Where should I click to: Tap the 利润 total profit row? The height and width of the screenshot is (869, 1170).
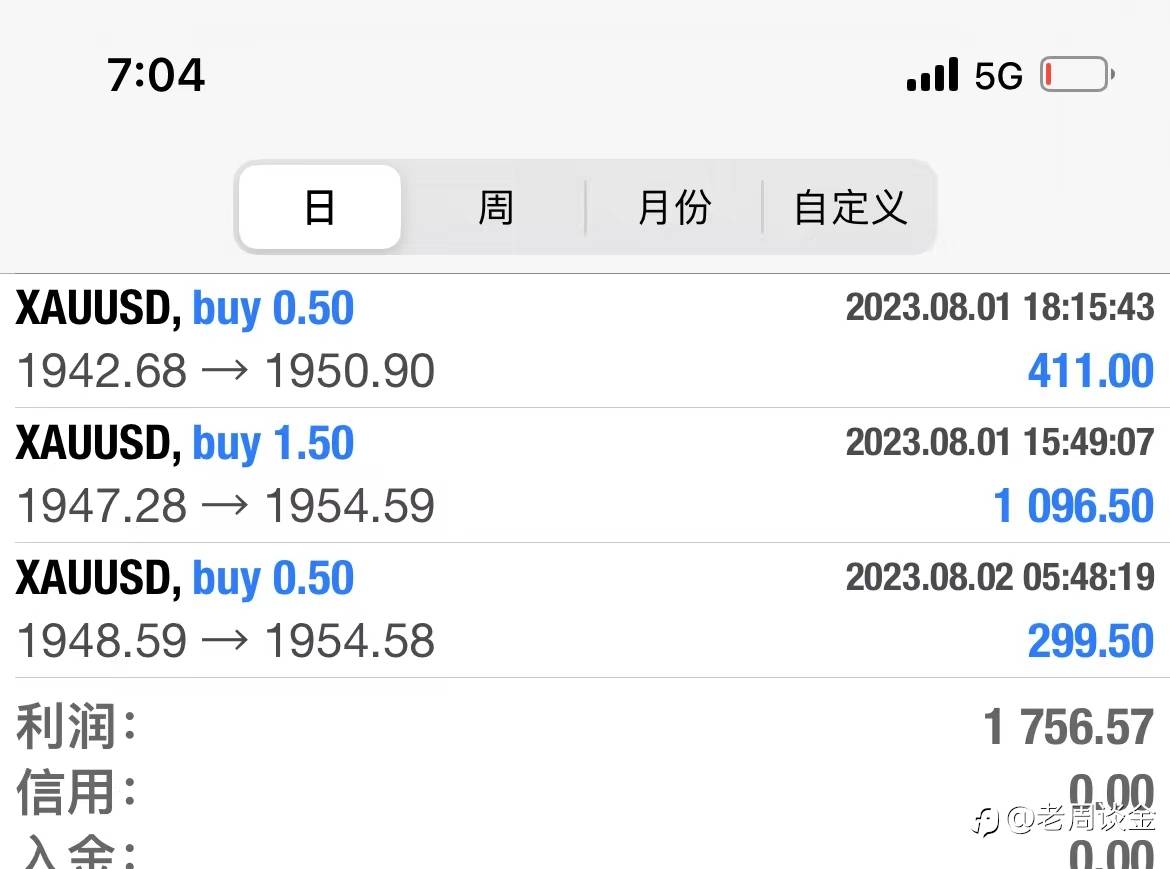point(585,727)
